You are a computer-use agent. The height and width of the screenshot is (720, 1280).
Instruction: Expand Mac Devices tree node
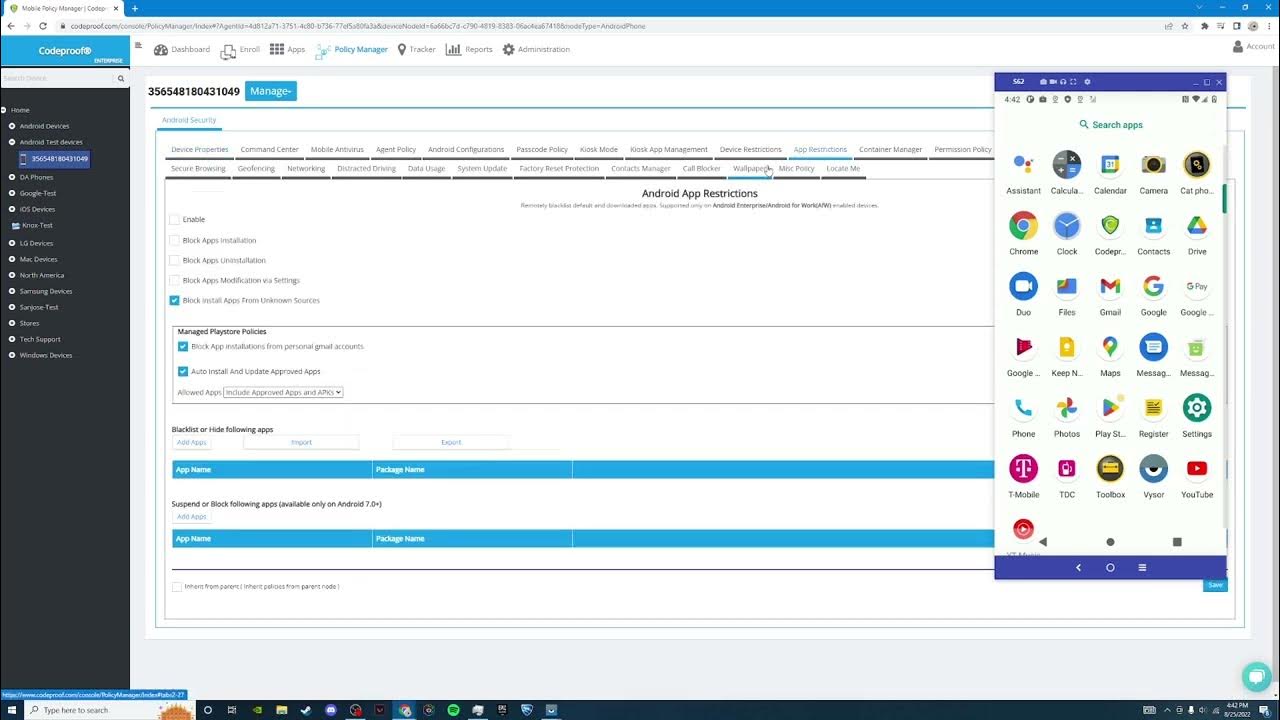[x=12, y=259]
